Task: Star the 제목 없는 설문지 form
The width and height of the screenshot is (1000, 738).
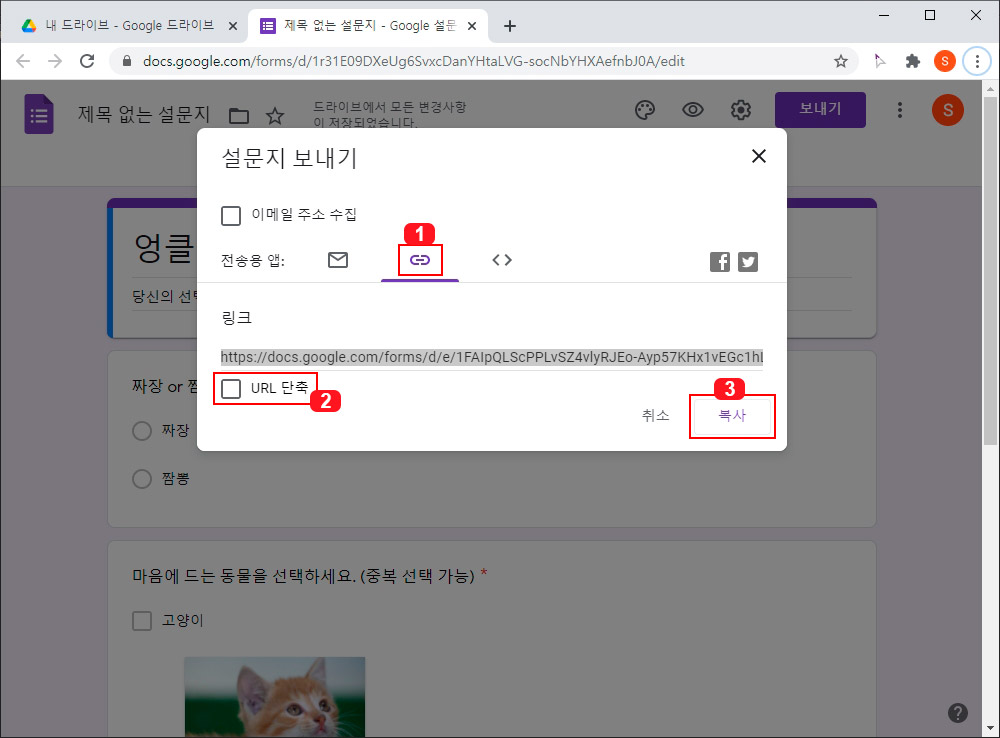Action: click(275, 115)
